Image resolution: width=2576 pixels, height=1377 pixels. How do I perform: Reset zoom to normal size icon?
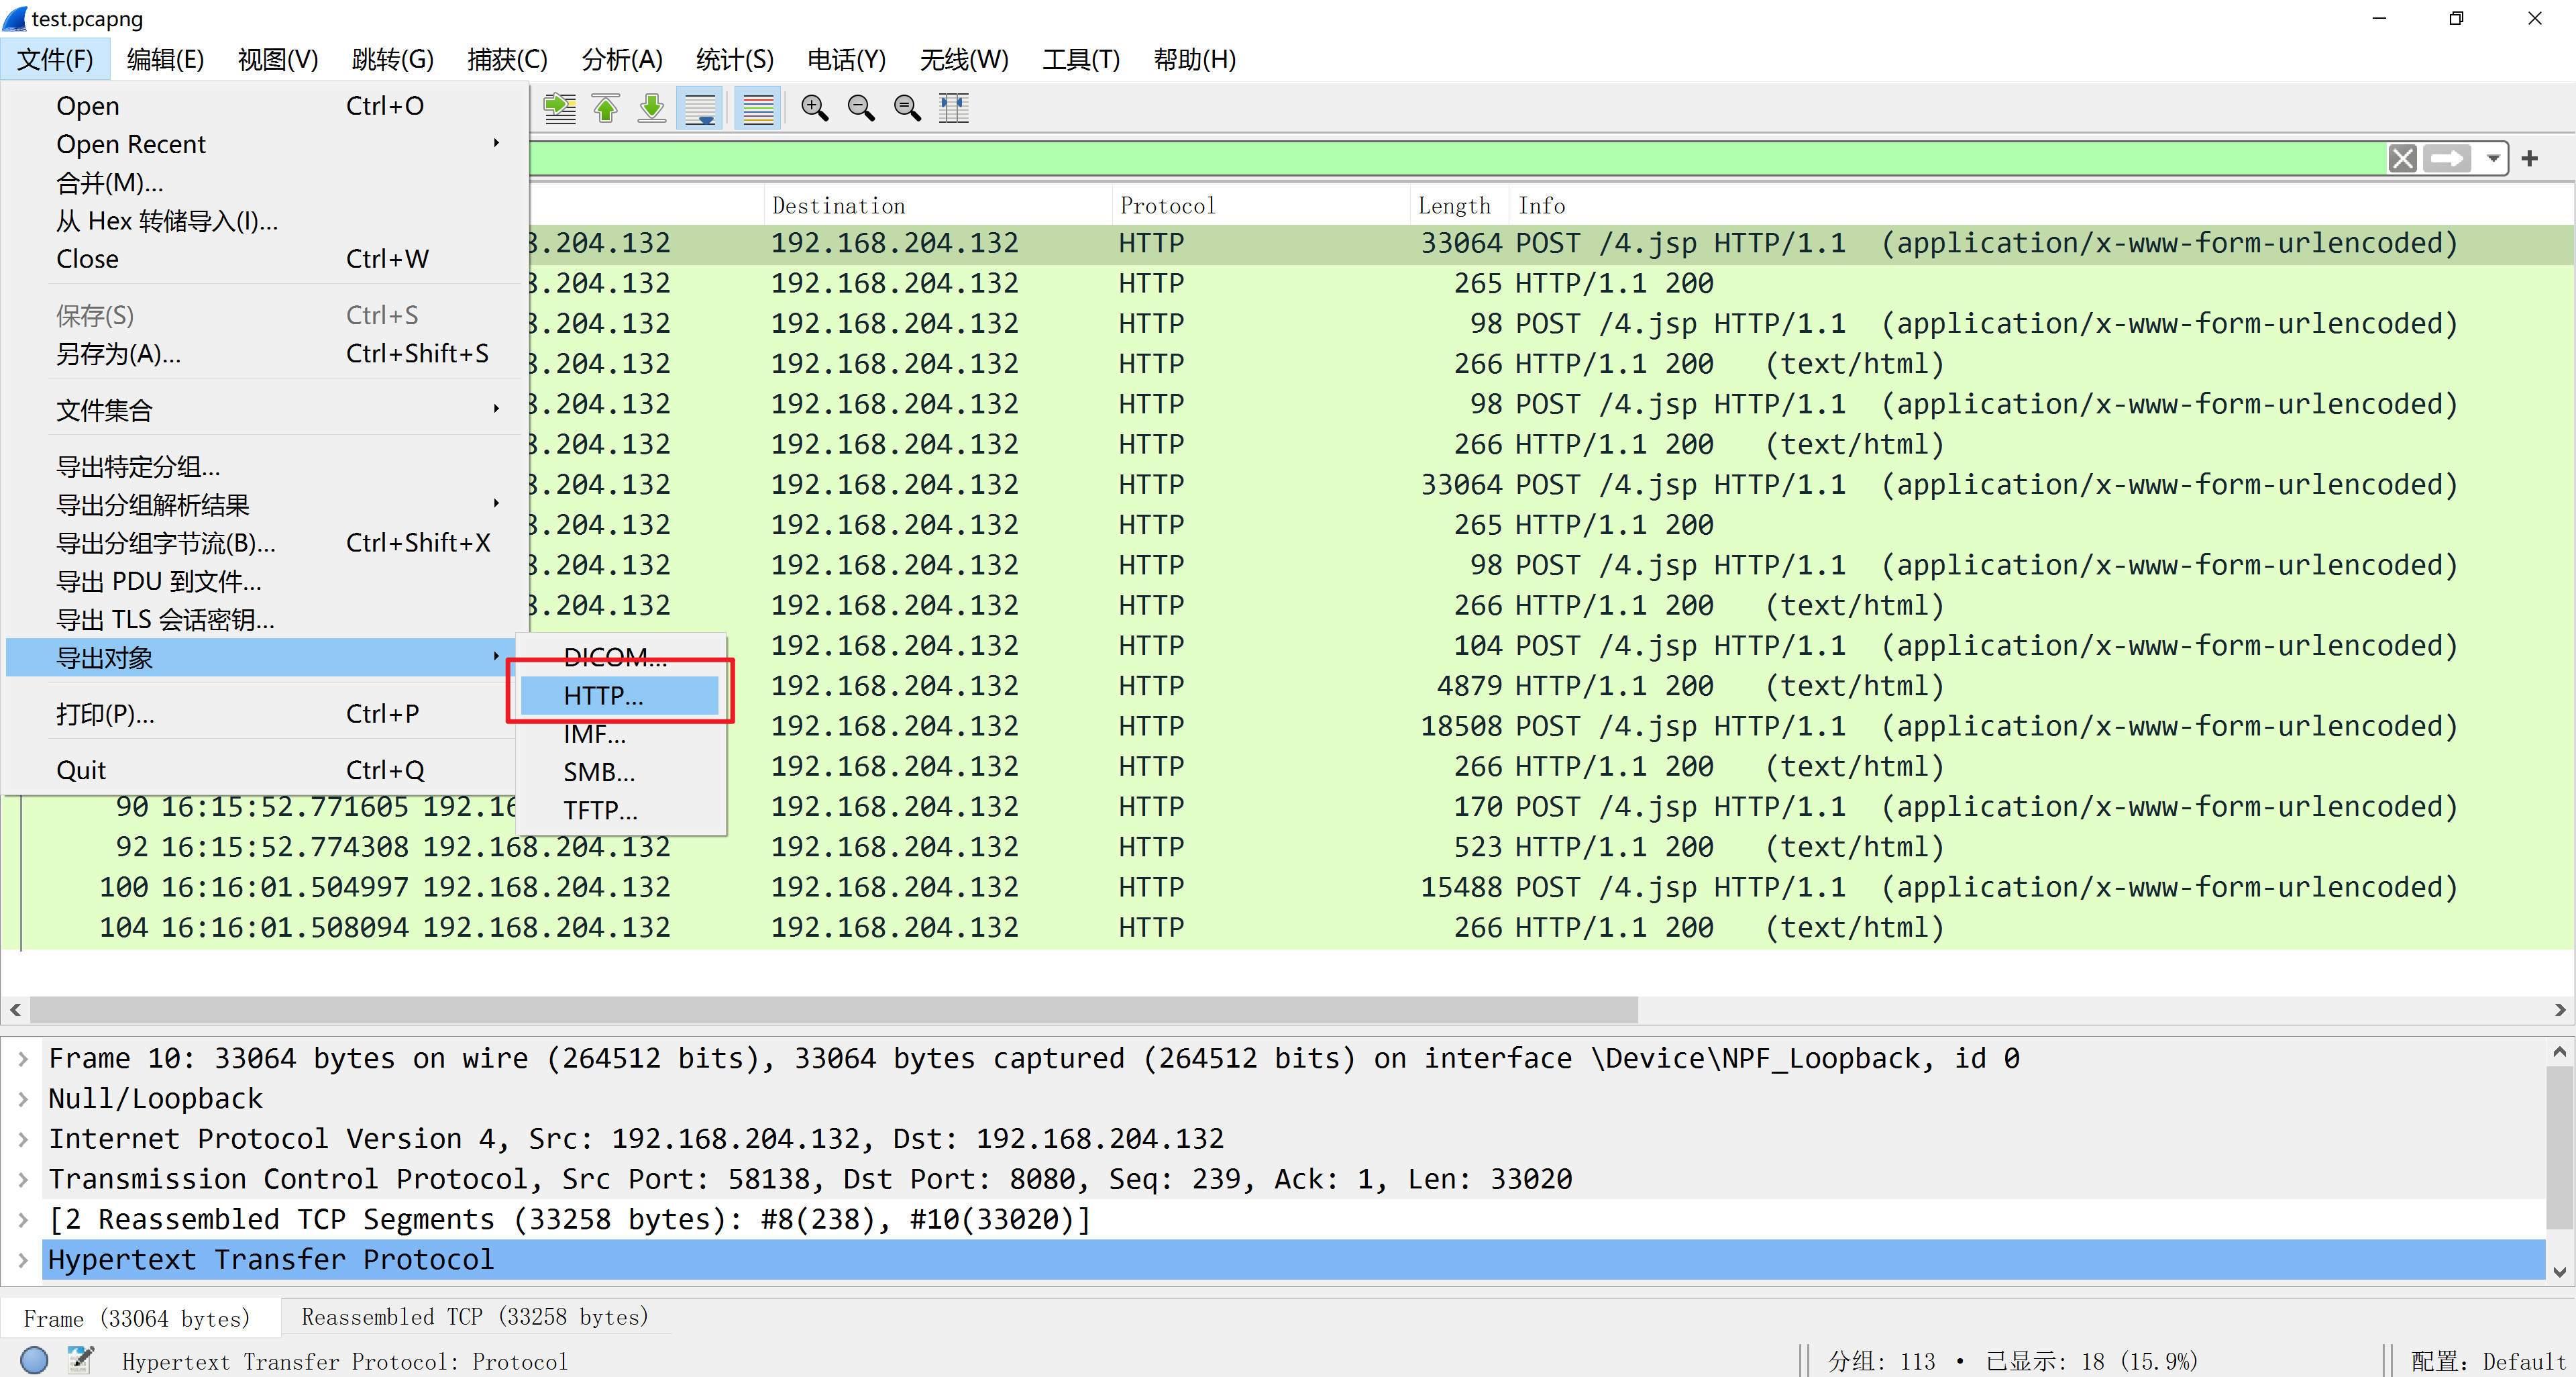click(907, 108)
